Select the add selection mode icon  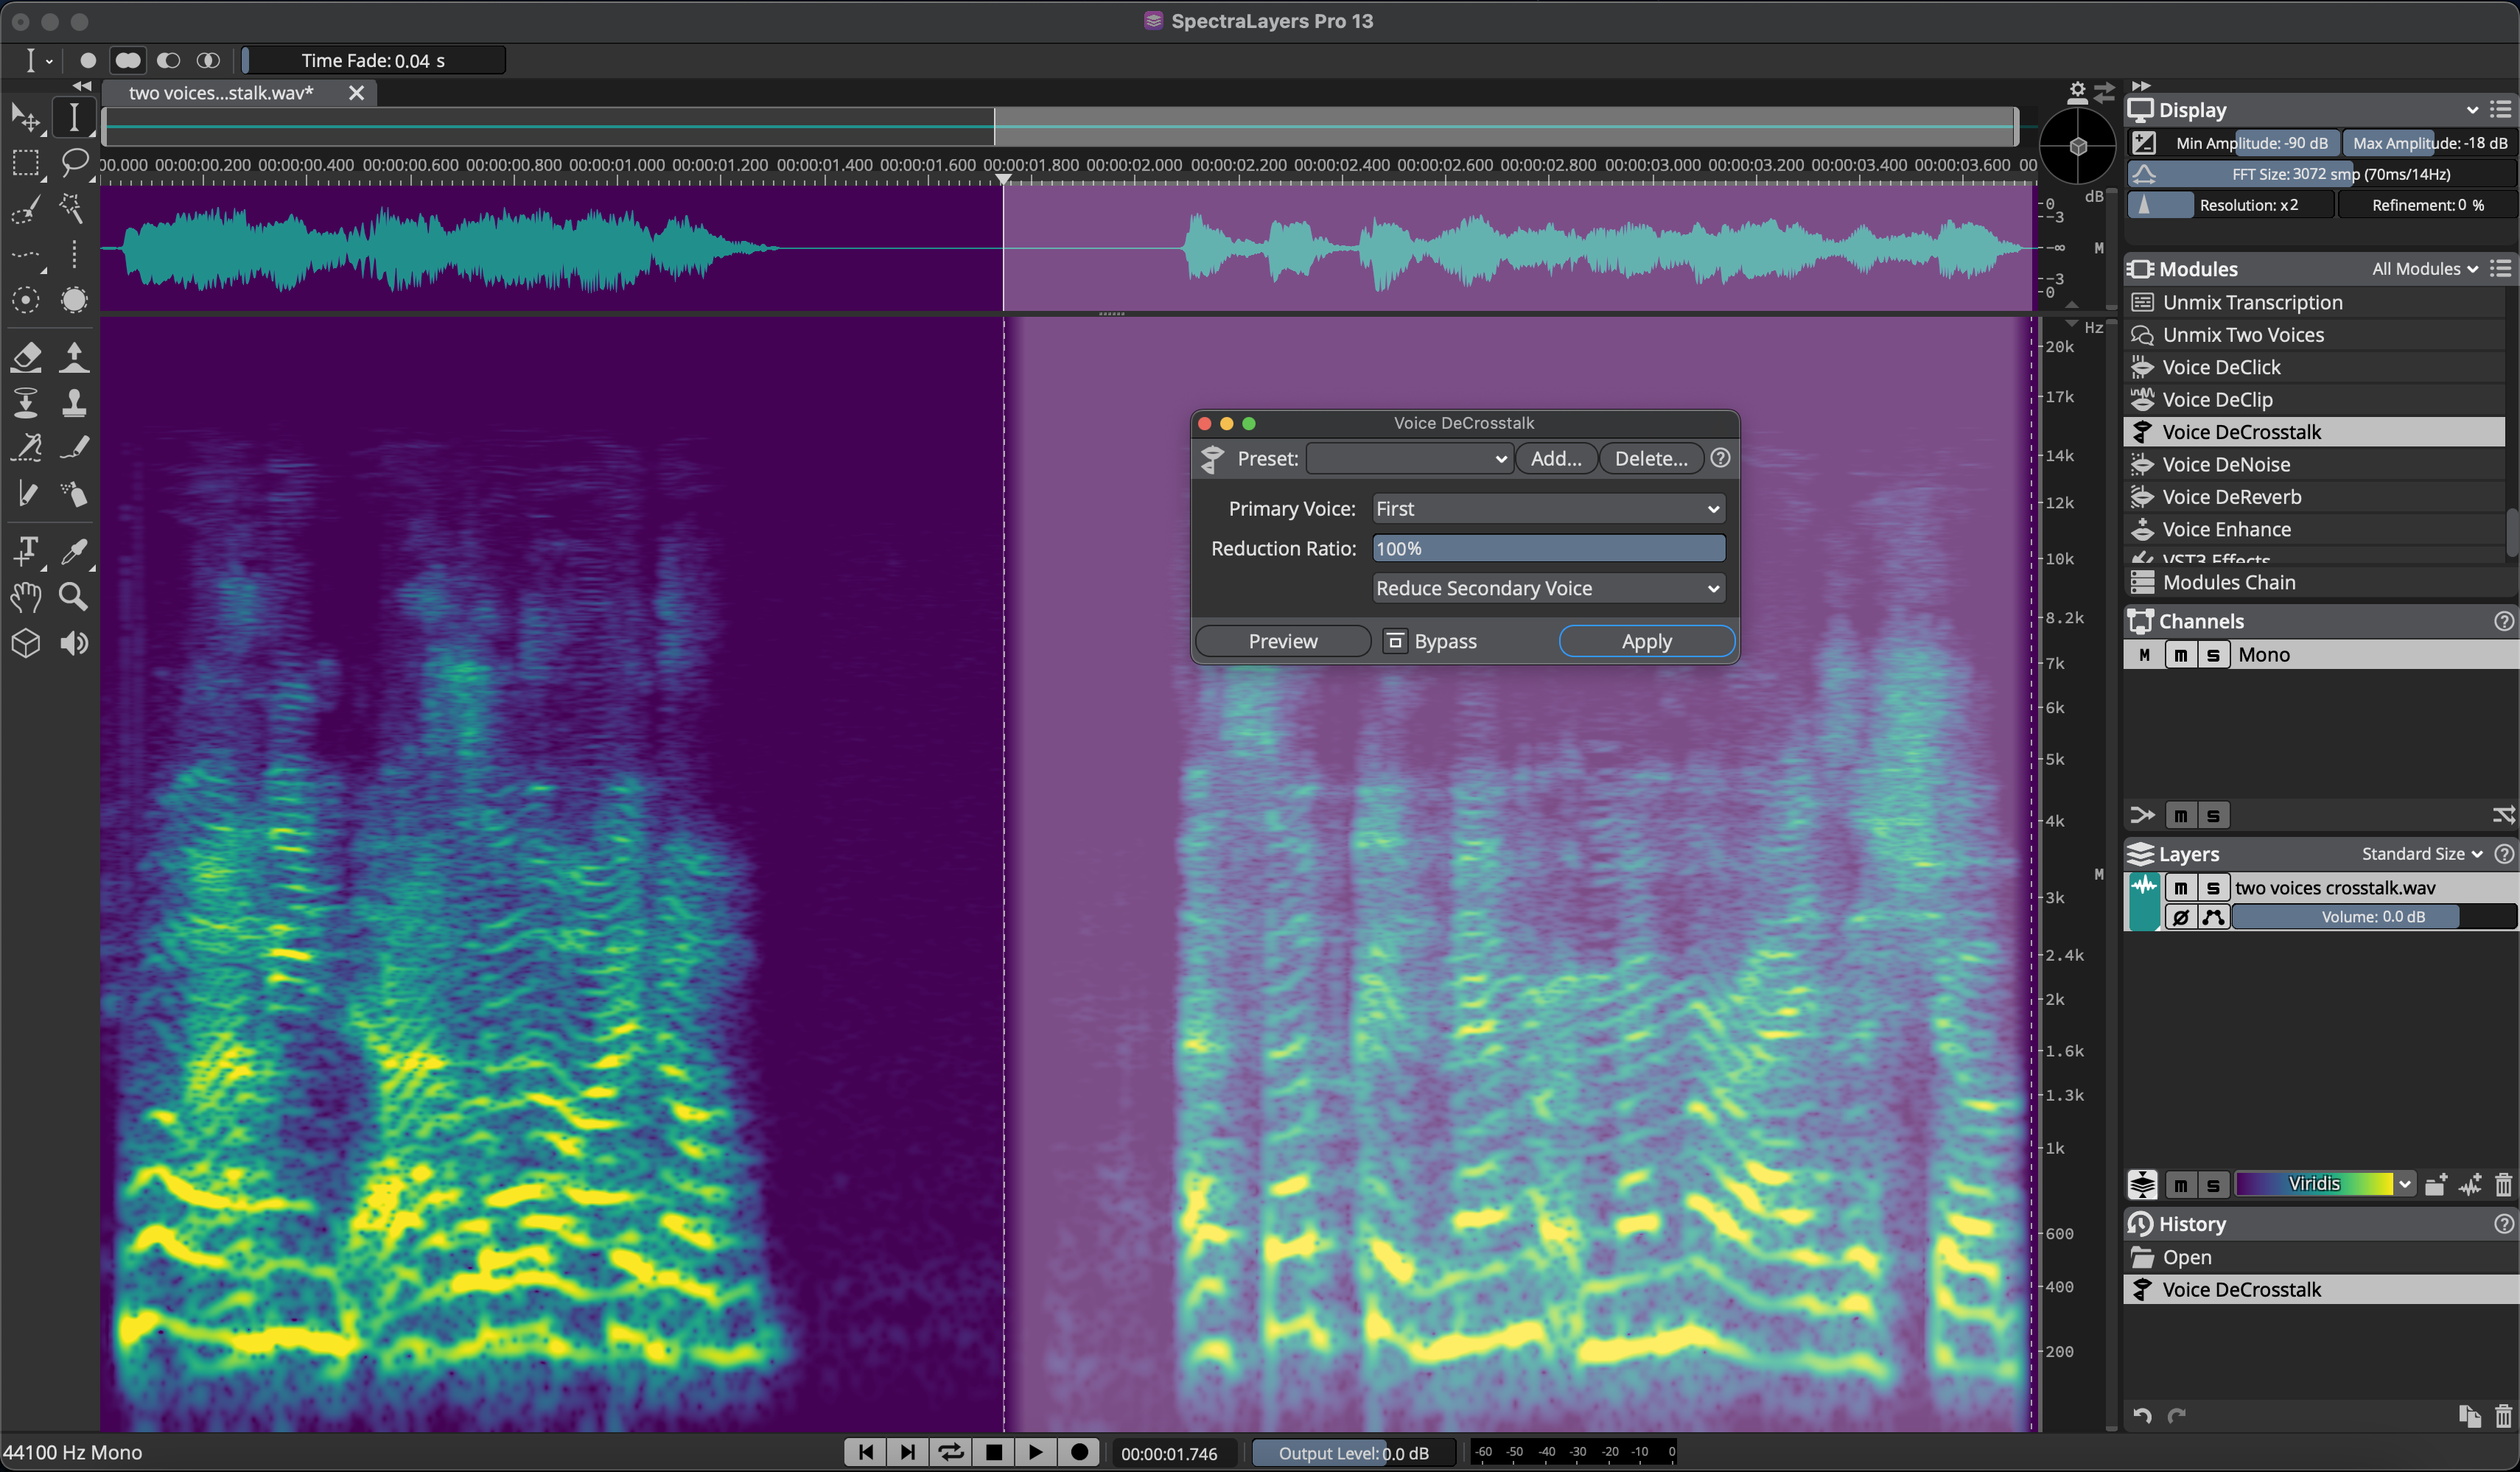pyautogui.click(x=128, y=60)
